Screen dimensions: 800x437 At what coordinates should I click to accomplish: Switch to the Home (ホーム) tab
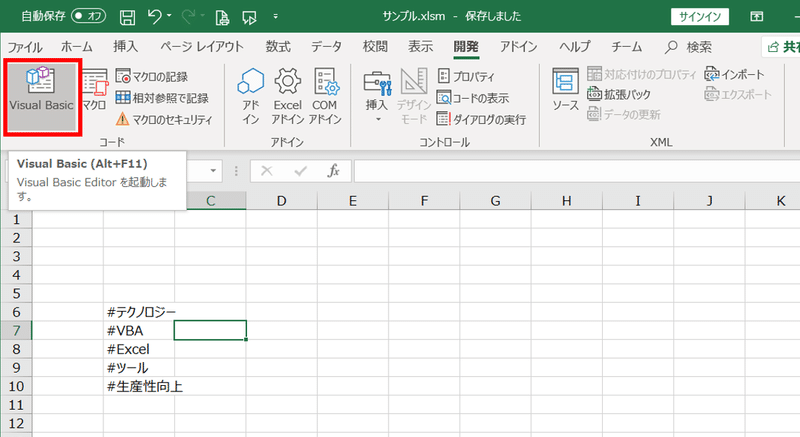point(77,47)
